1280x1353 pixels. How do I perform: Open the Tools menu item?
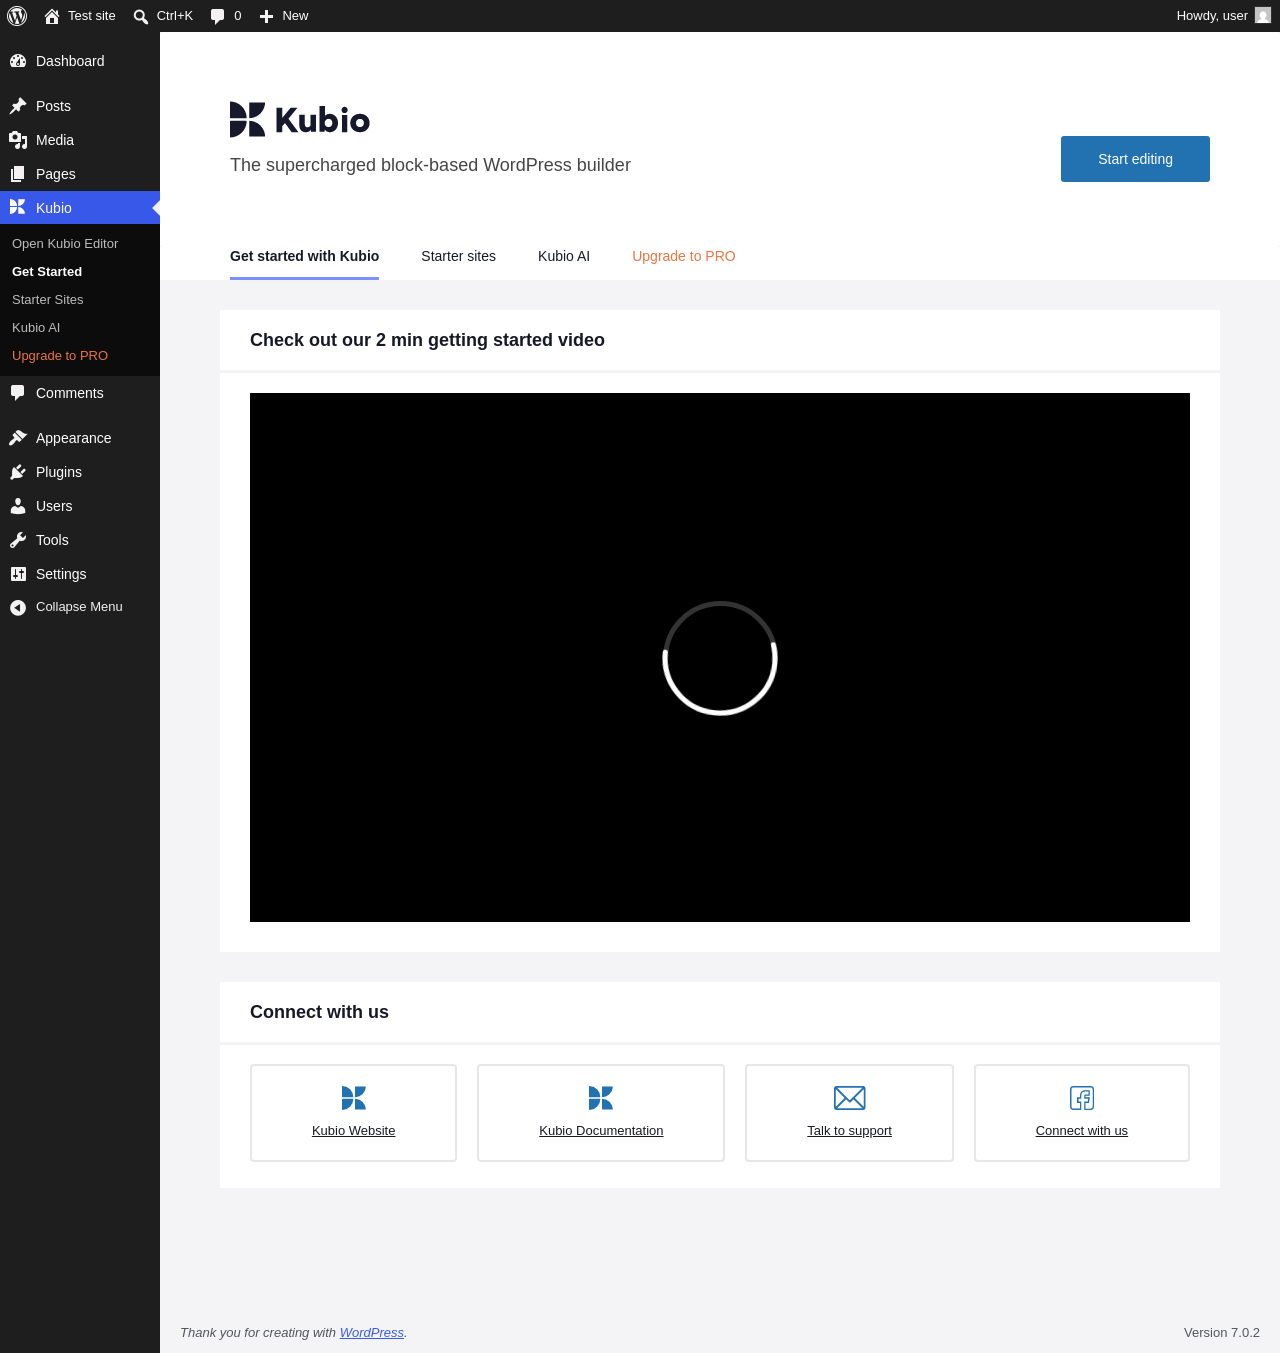click(x=80, y=540)
